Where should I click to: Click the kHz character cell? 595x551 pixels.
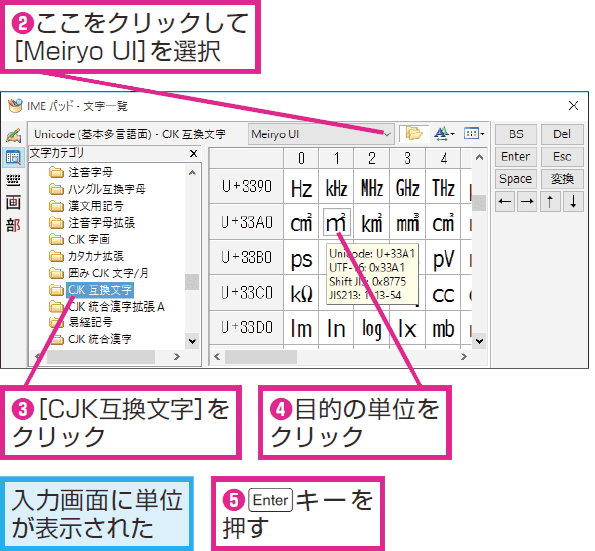point(337,187)
